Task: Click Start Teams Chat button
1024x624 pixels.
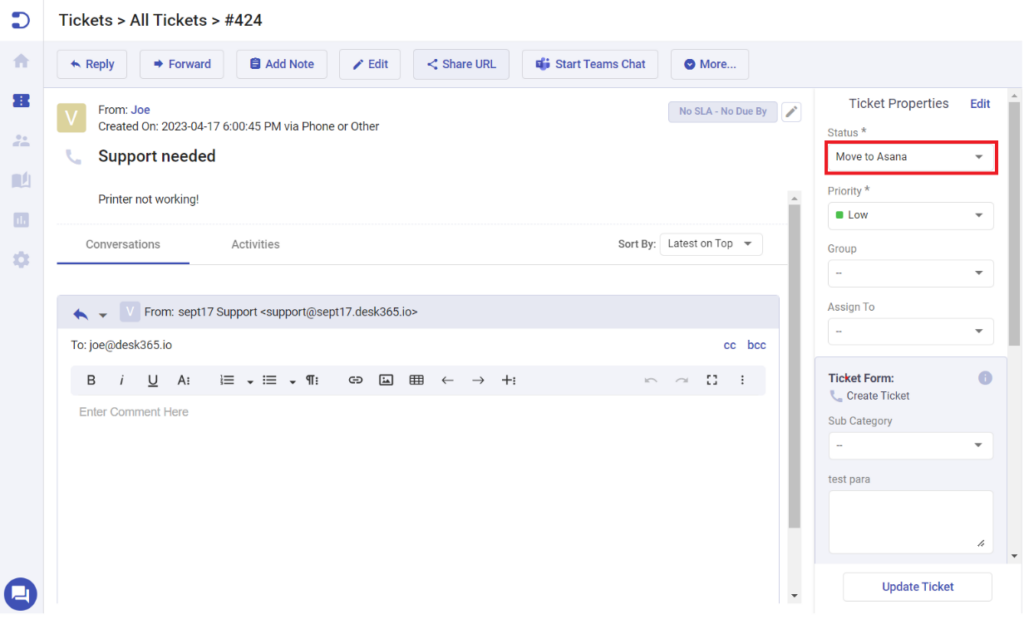Action: [x=590, y=64]
